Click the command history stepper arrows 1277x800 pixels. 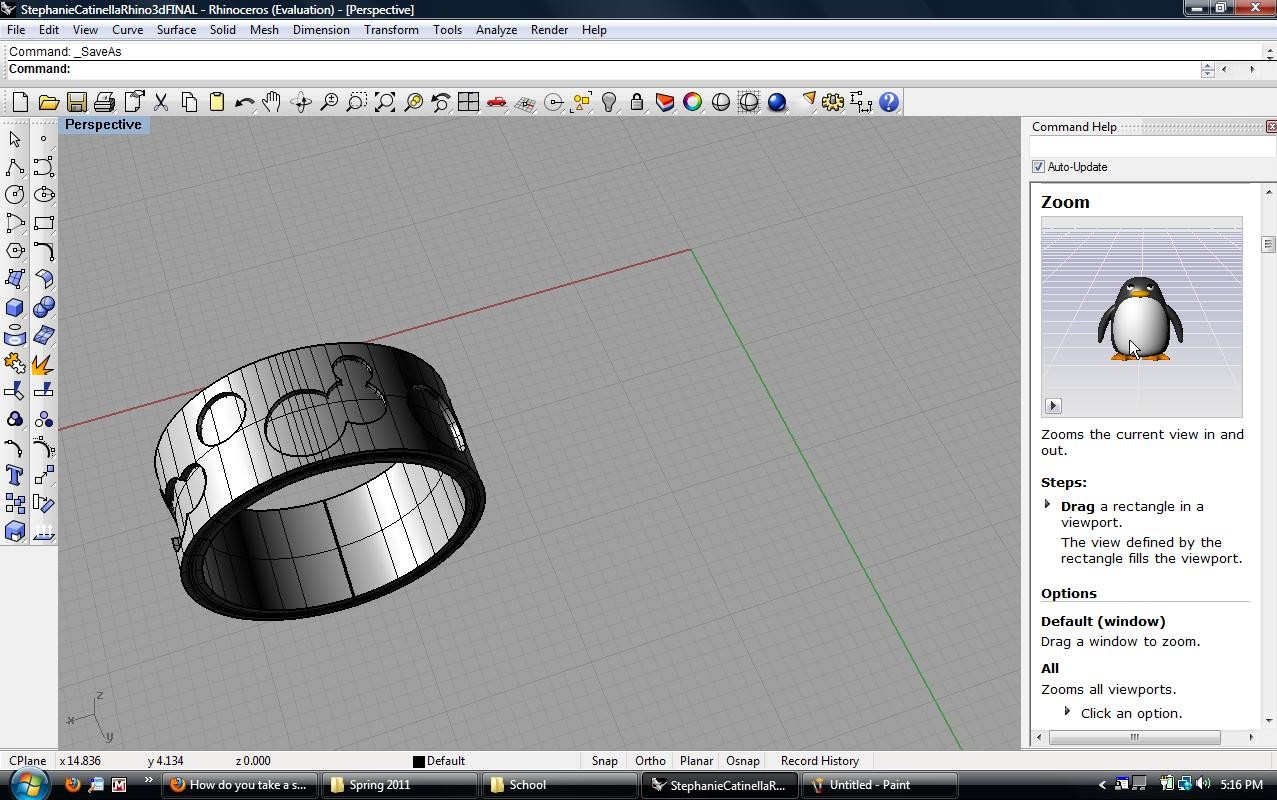[1208, 69]
